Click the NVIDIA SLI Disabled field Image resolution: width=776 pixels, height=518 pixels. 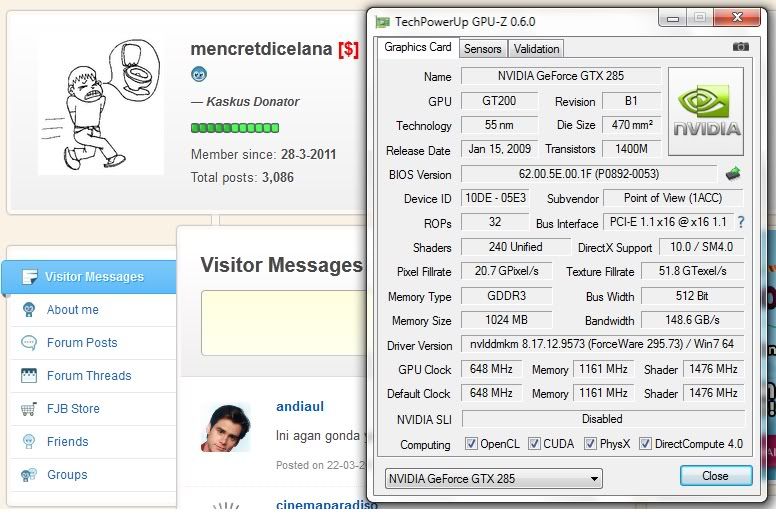[602, 419]
